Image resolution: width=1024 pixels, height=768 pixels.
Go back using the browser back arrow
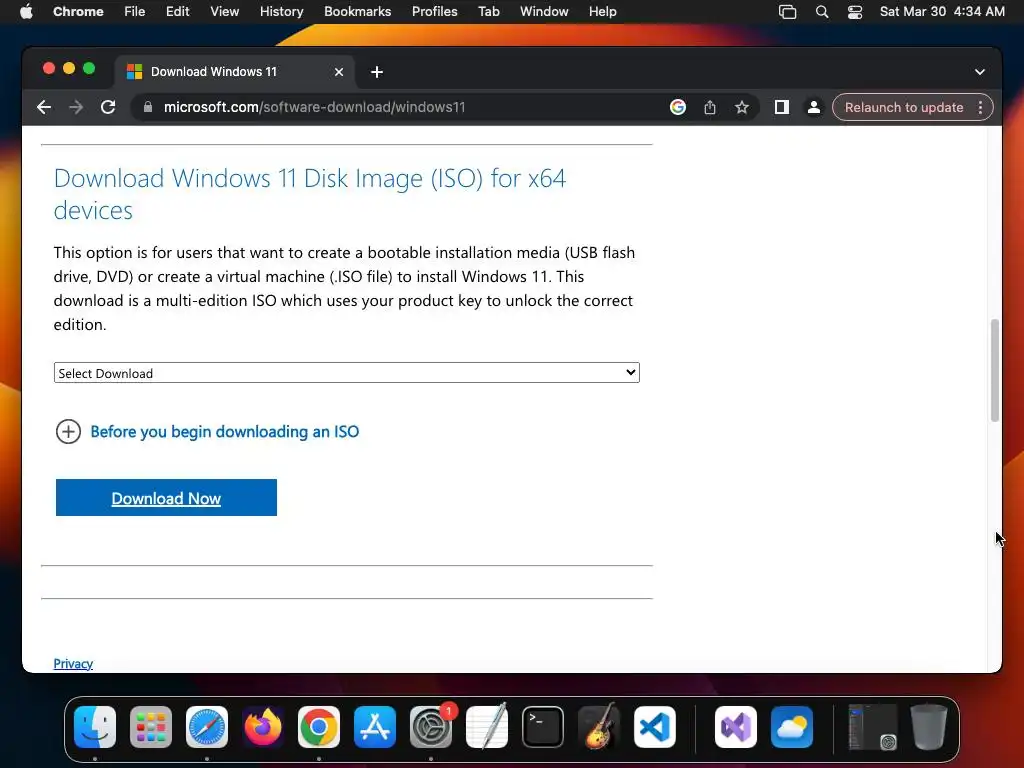[x=44, y=107]
